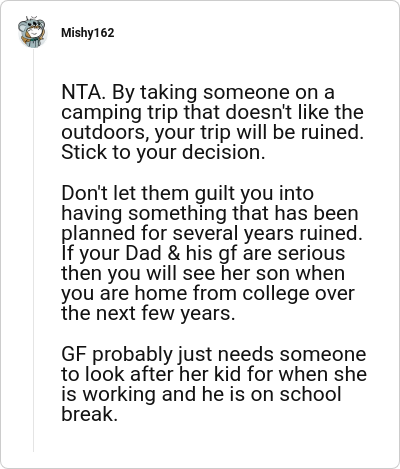Click the word NTA at comment start
Viewport: 400px width, 469px height.
coord(81,92)
